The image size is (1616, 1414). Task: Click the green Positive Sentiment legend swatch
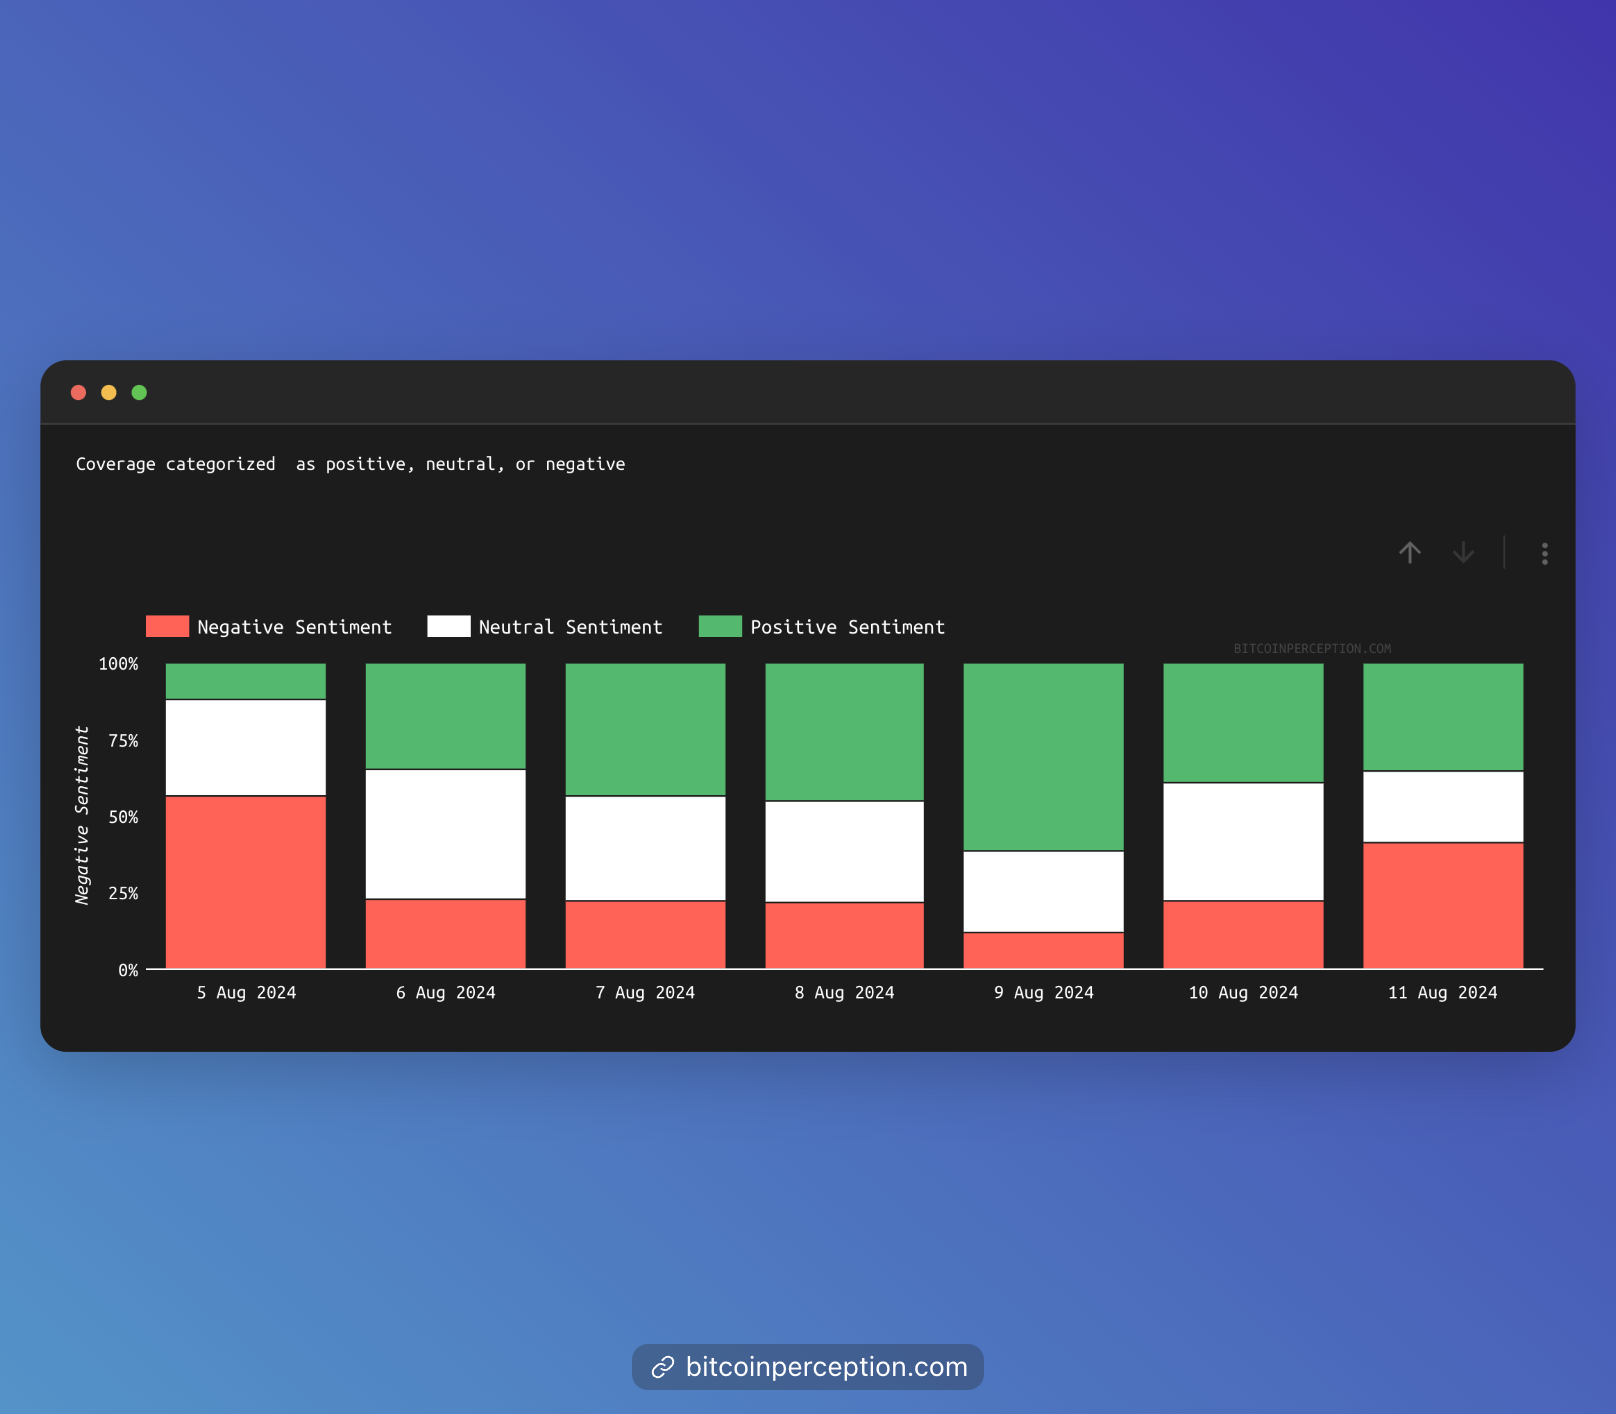[720, 627]
